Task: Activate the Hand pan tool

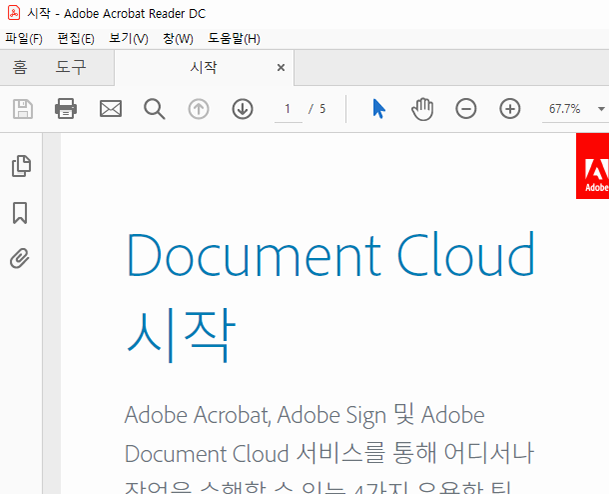Action: tap(422, 109)
